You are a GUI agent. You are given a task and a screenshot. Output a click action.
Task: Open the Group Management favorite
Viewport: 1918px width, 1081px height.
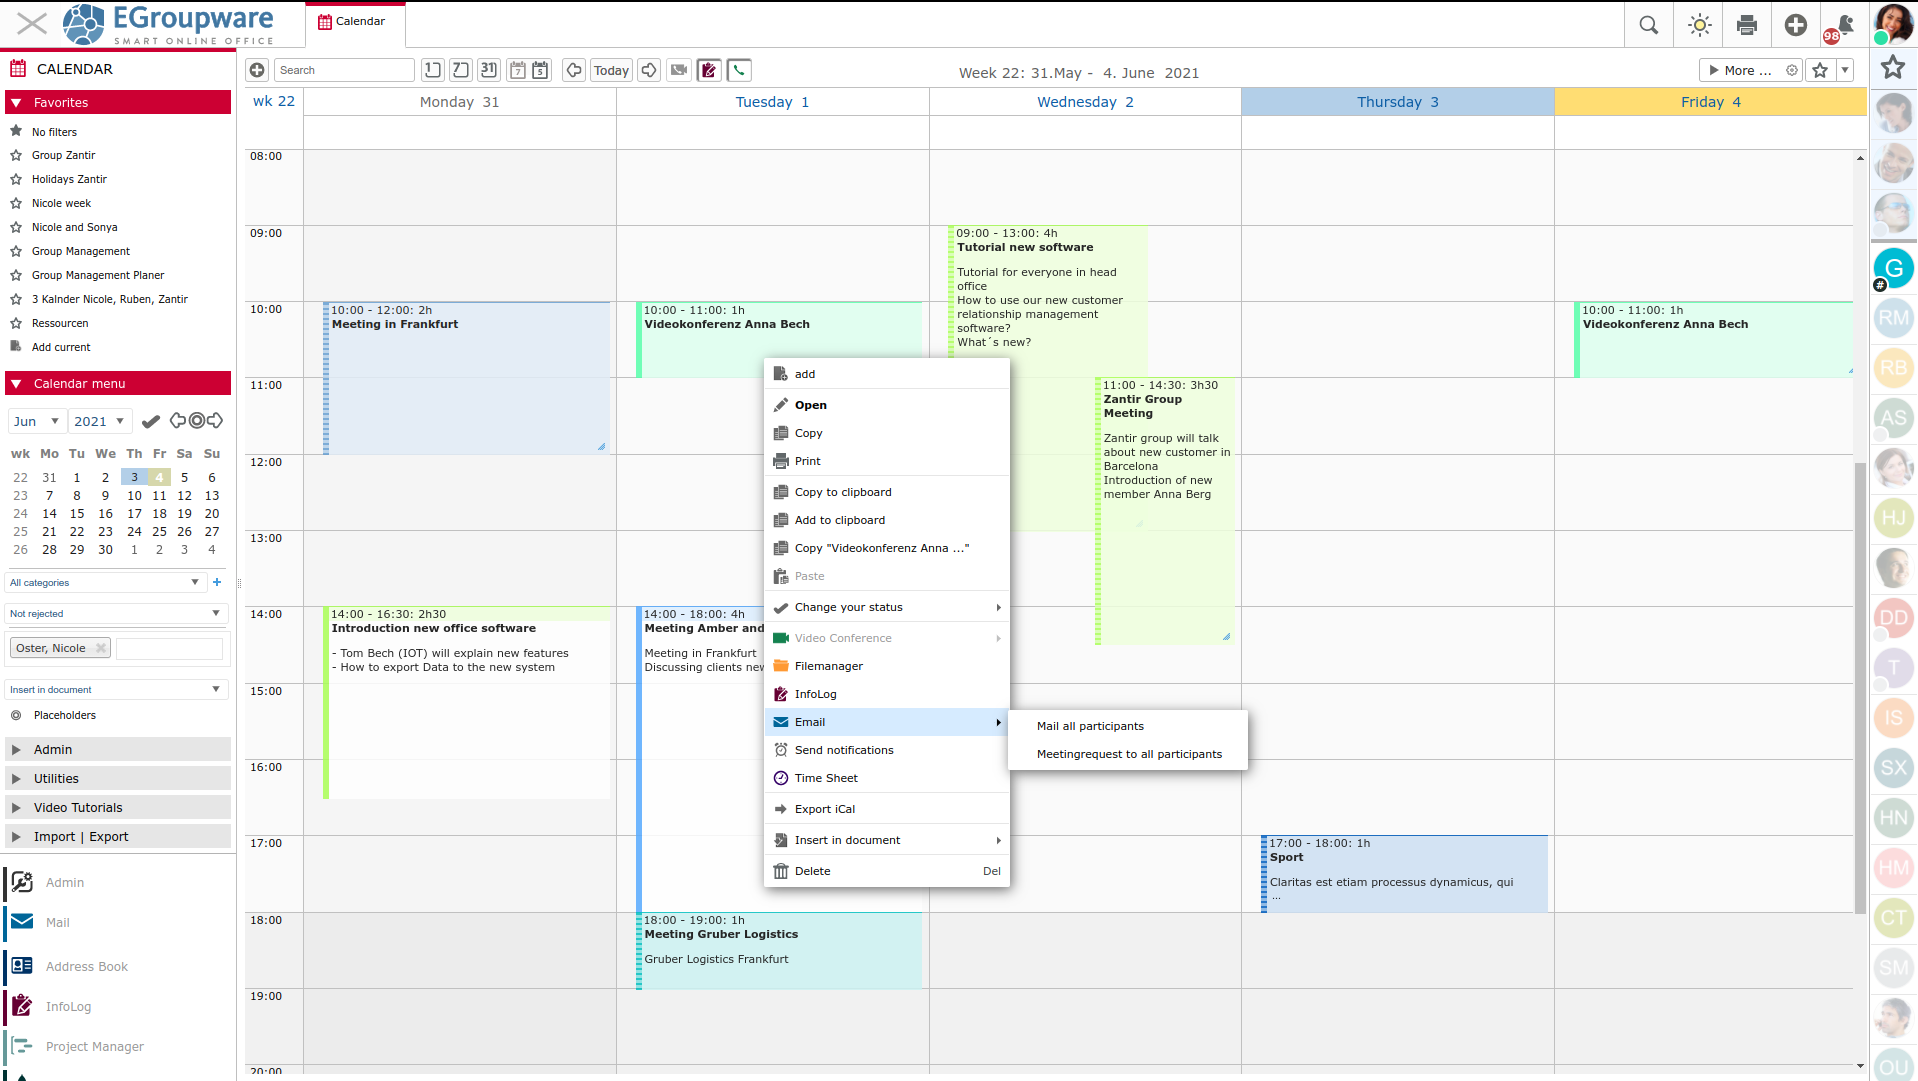click(80, 251)
